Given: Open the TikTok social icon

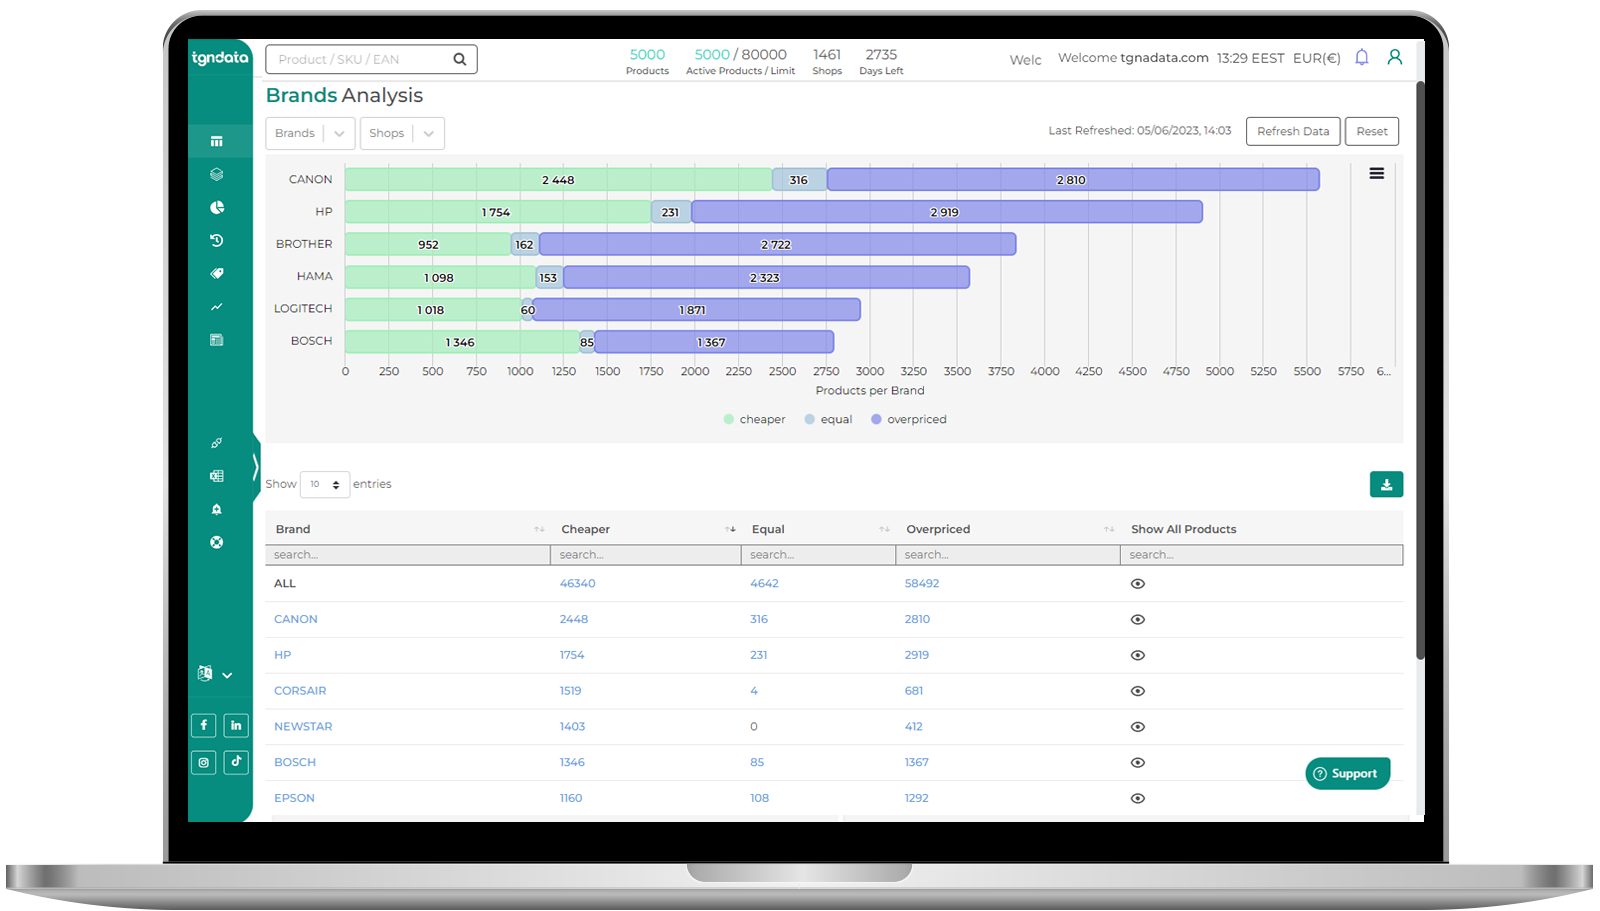Looking at the screenshot, I should coord(236,762).
